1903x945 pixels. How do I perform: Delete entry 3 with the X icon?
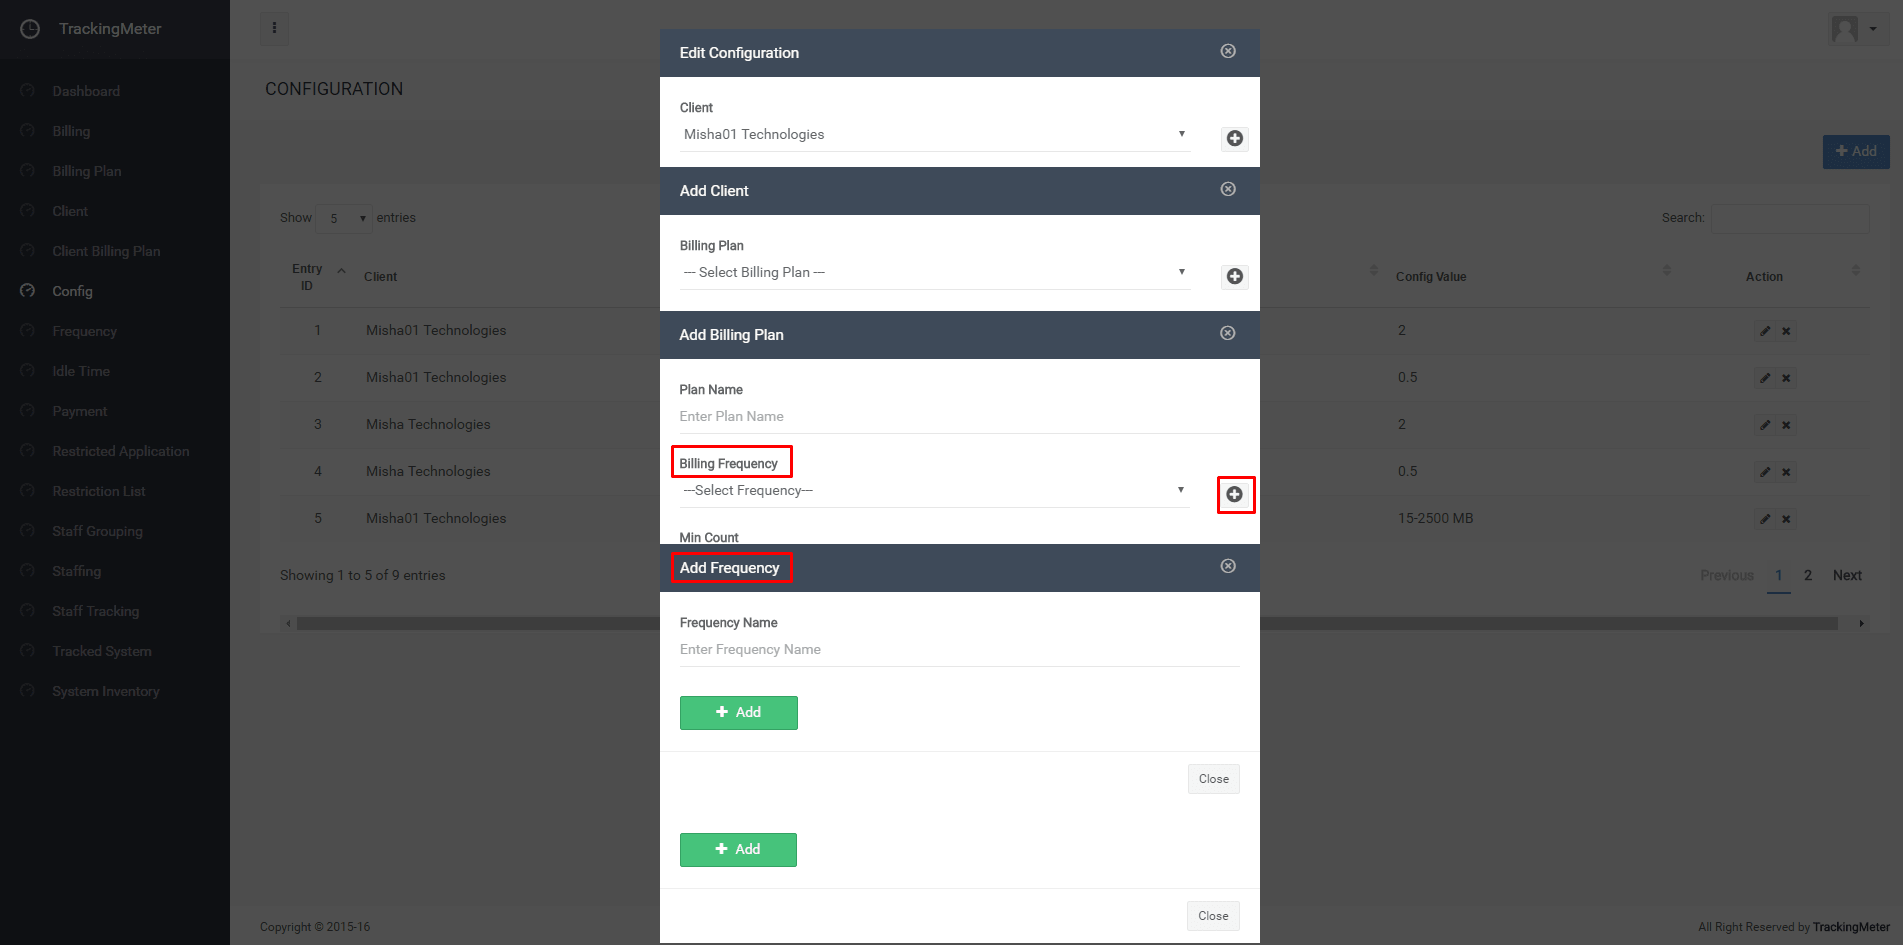click(1786, 425)
